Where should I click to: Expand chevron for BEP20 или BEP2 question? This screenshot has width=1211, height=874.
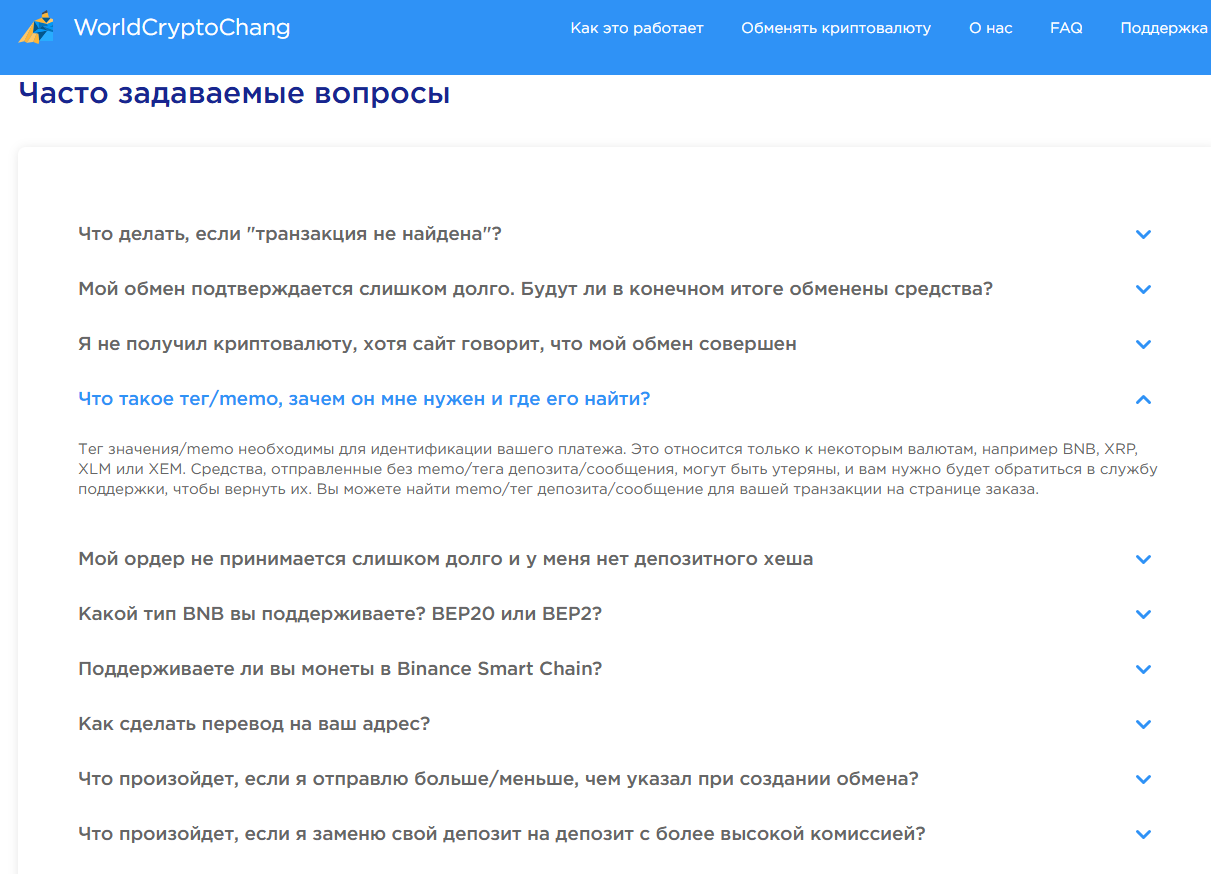(1144, 615)
